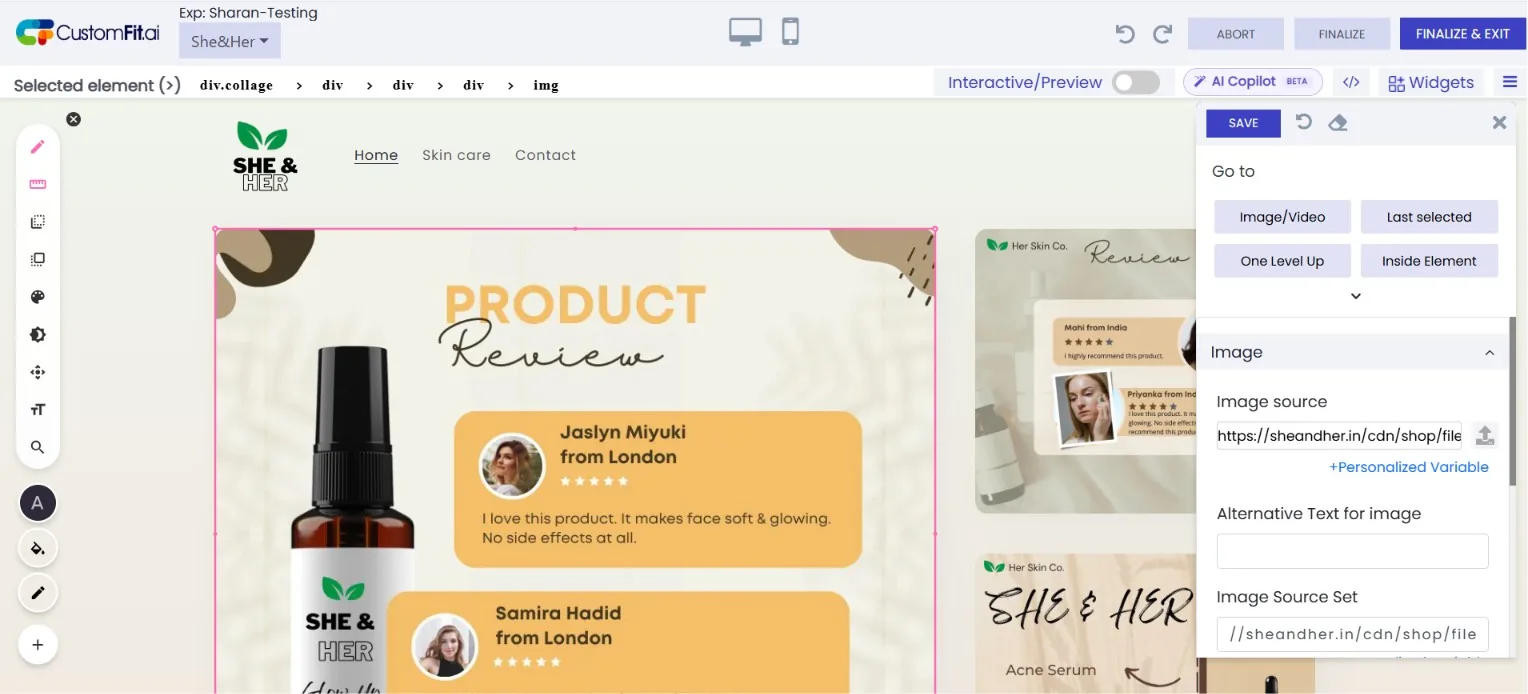This screenshot has width=1528, height=694.
Task: Expand more Go to options chevron
Action: click(1356, 296)
